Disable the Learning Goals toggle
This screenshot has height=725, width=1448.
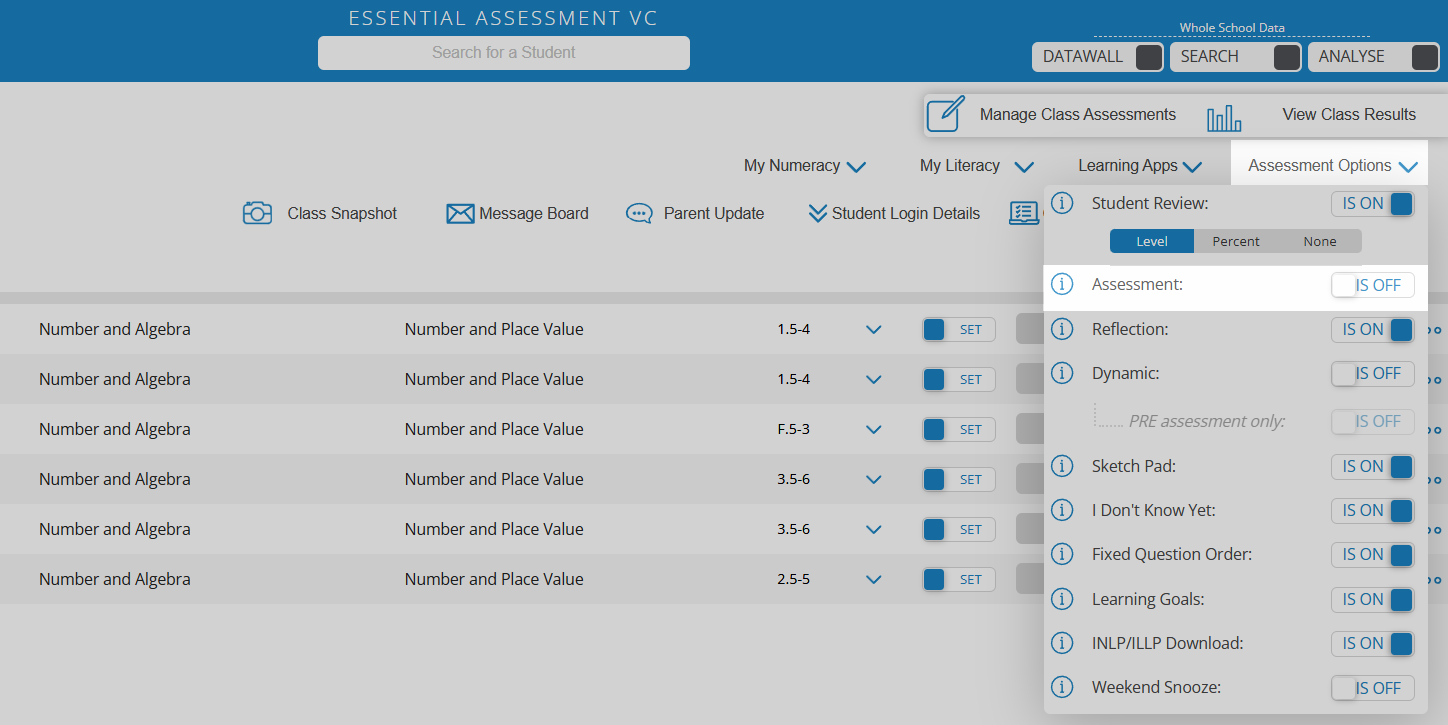click(1373, 599)
